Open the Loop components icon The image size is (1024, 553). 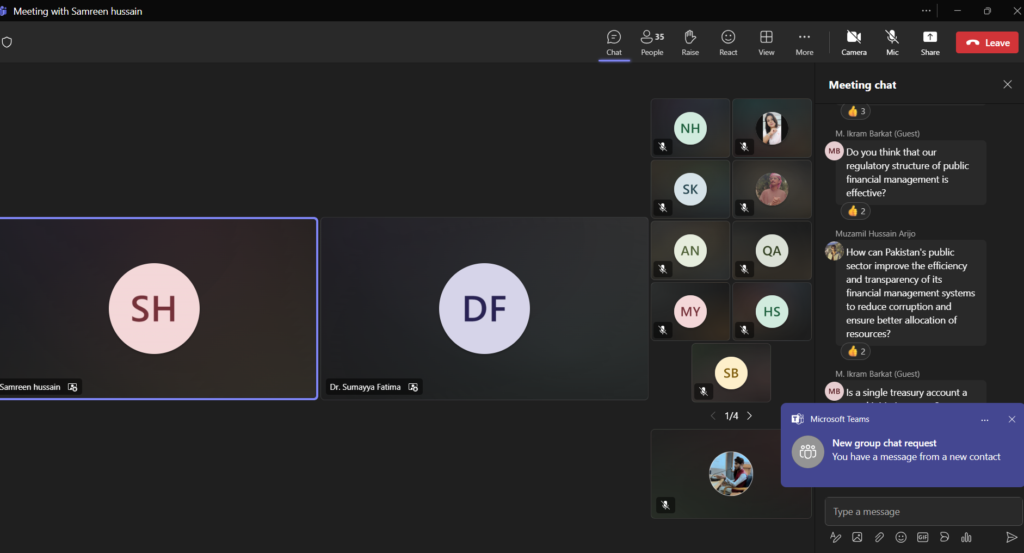pyautogui.click(x=944, y=537)
